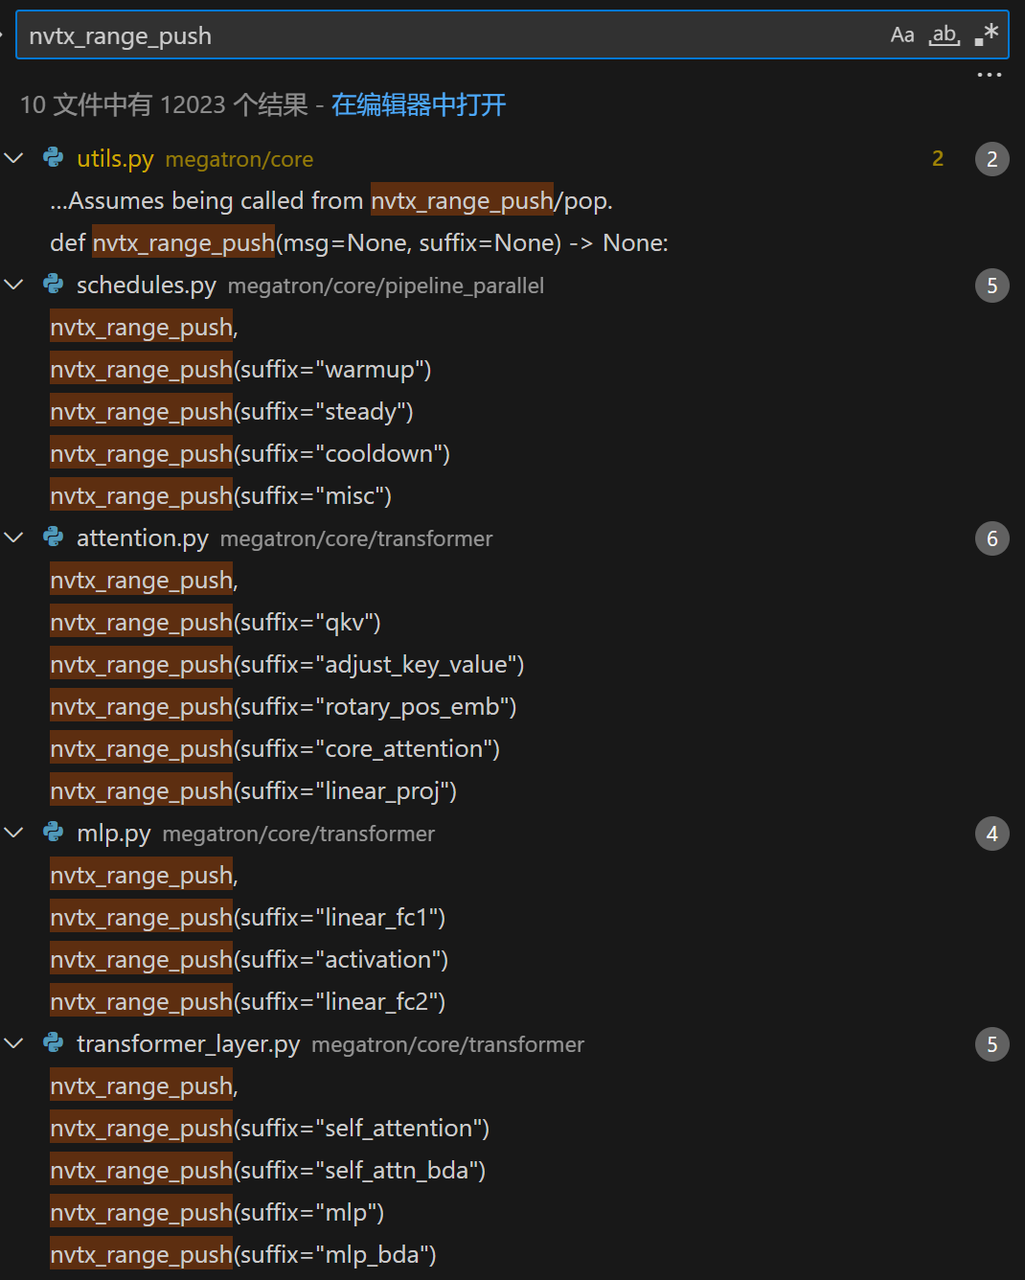Open the suffix="core_attention" search result
Image resolution: width=1025 pixels, height=1280 pixels.
[275, 749]
